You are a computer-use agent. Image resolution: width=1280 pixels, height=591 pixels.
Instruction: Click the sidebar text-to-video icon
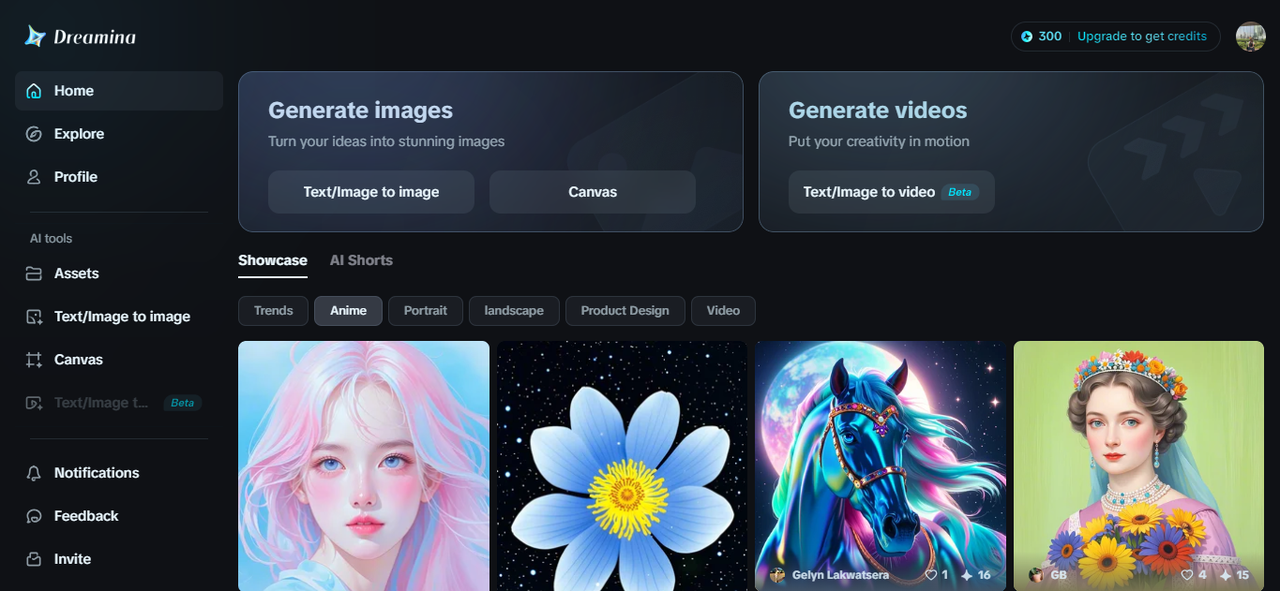[x=34, y=403]
